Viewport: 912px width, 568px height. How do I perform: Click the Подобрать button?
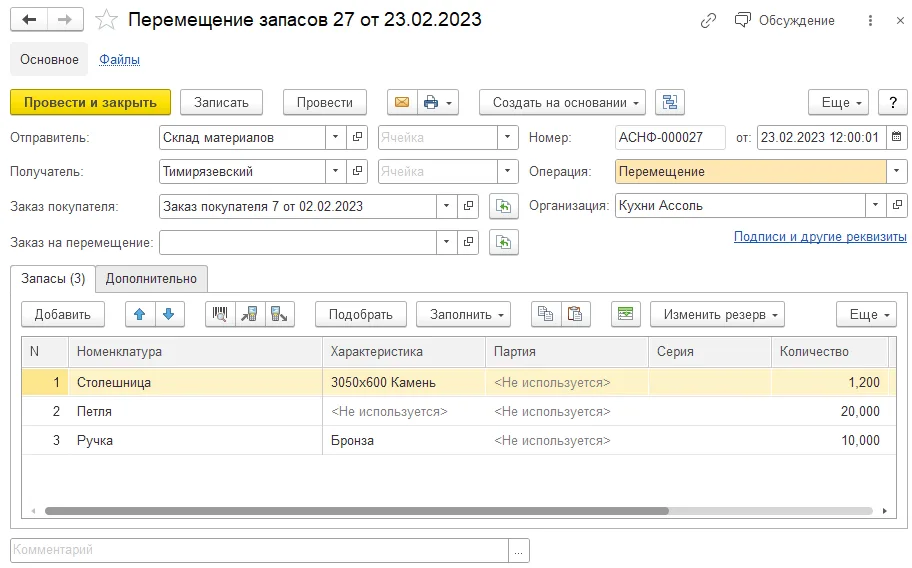coord(361,314)
